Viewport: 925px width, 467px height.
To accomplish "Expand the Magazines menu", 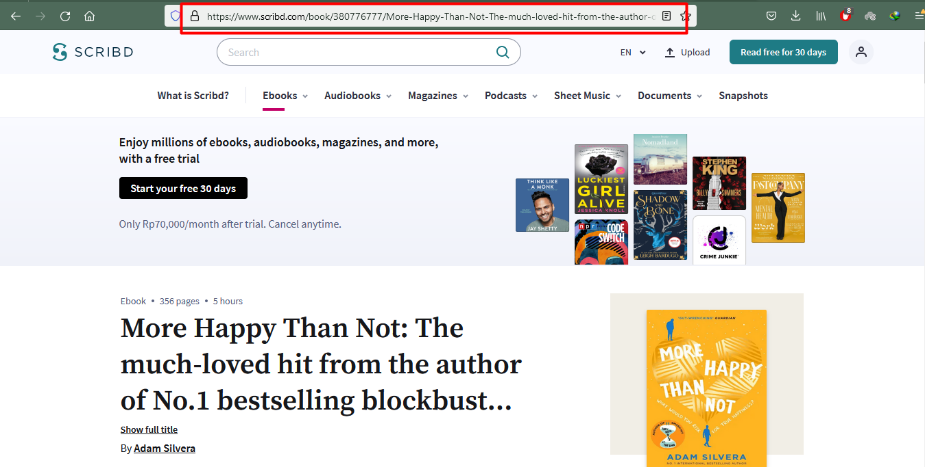I will coord(438,96).
